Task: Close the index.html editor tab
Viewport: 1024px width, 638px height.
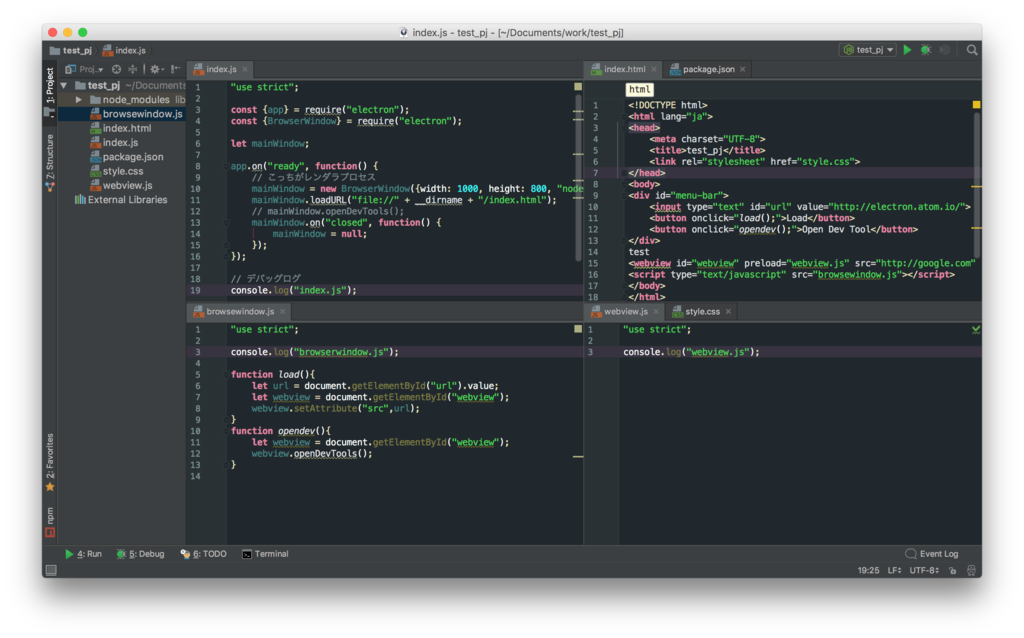Action: (654, 69)
